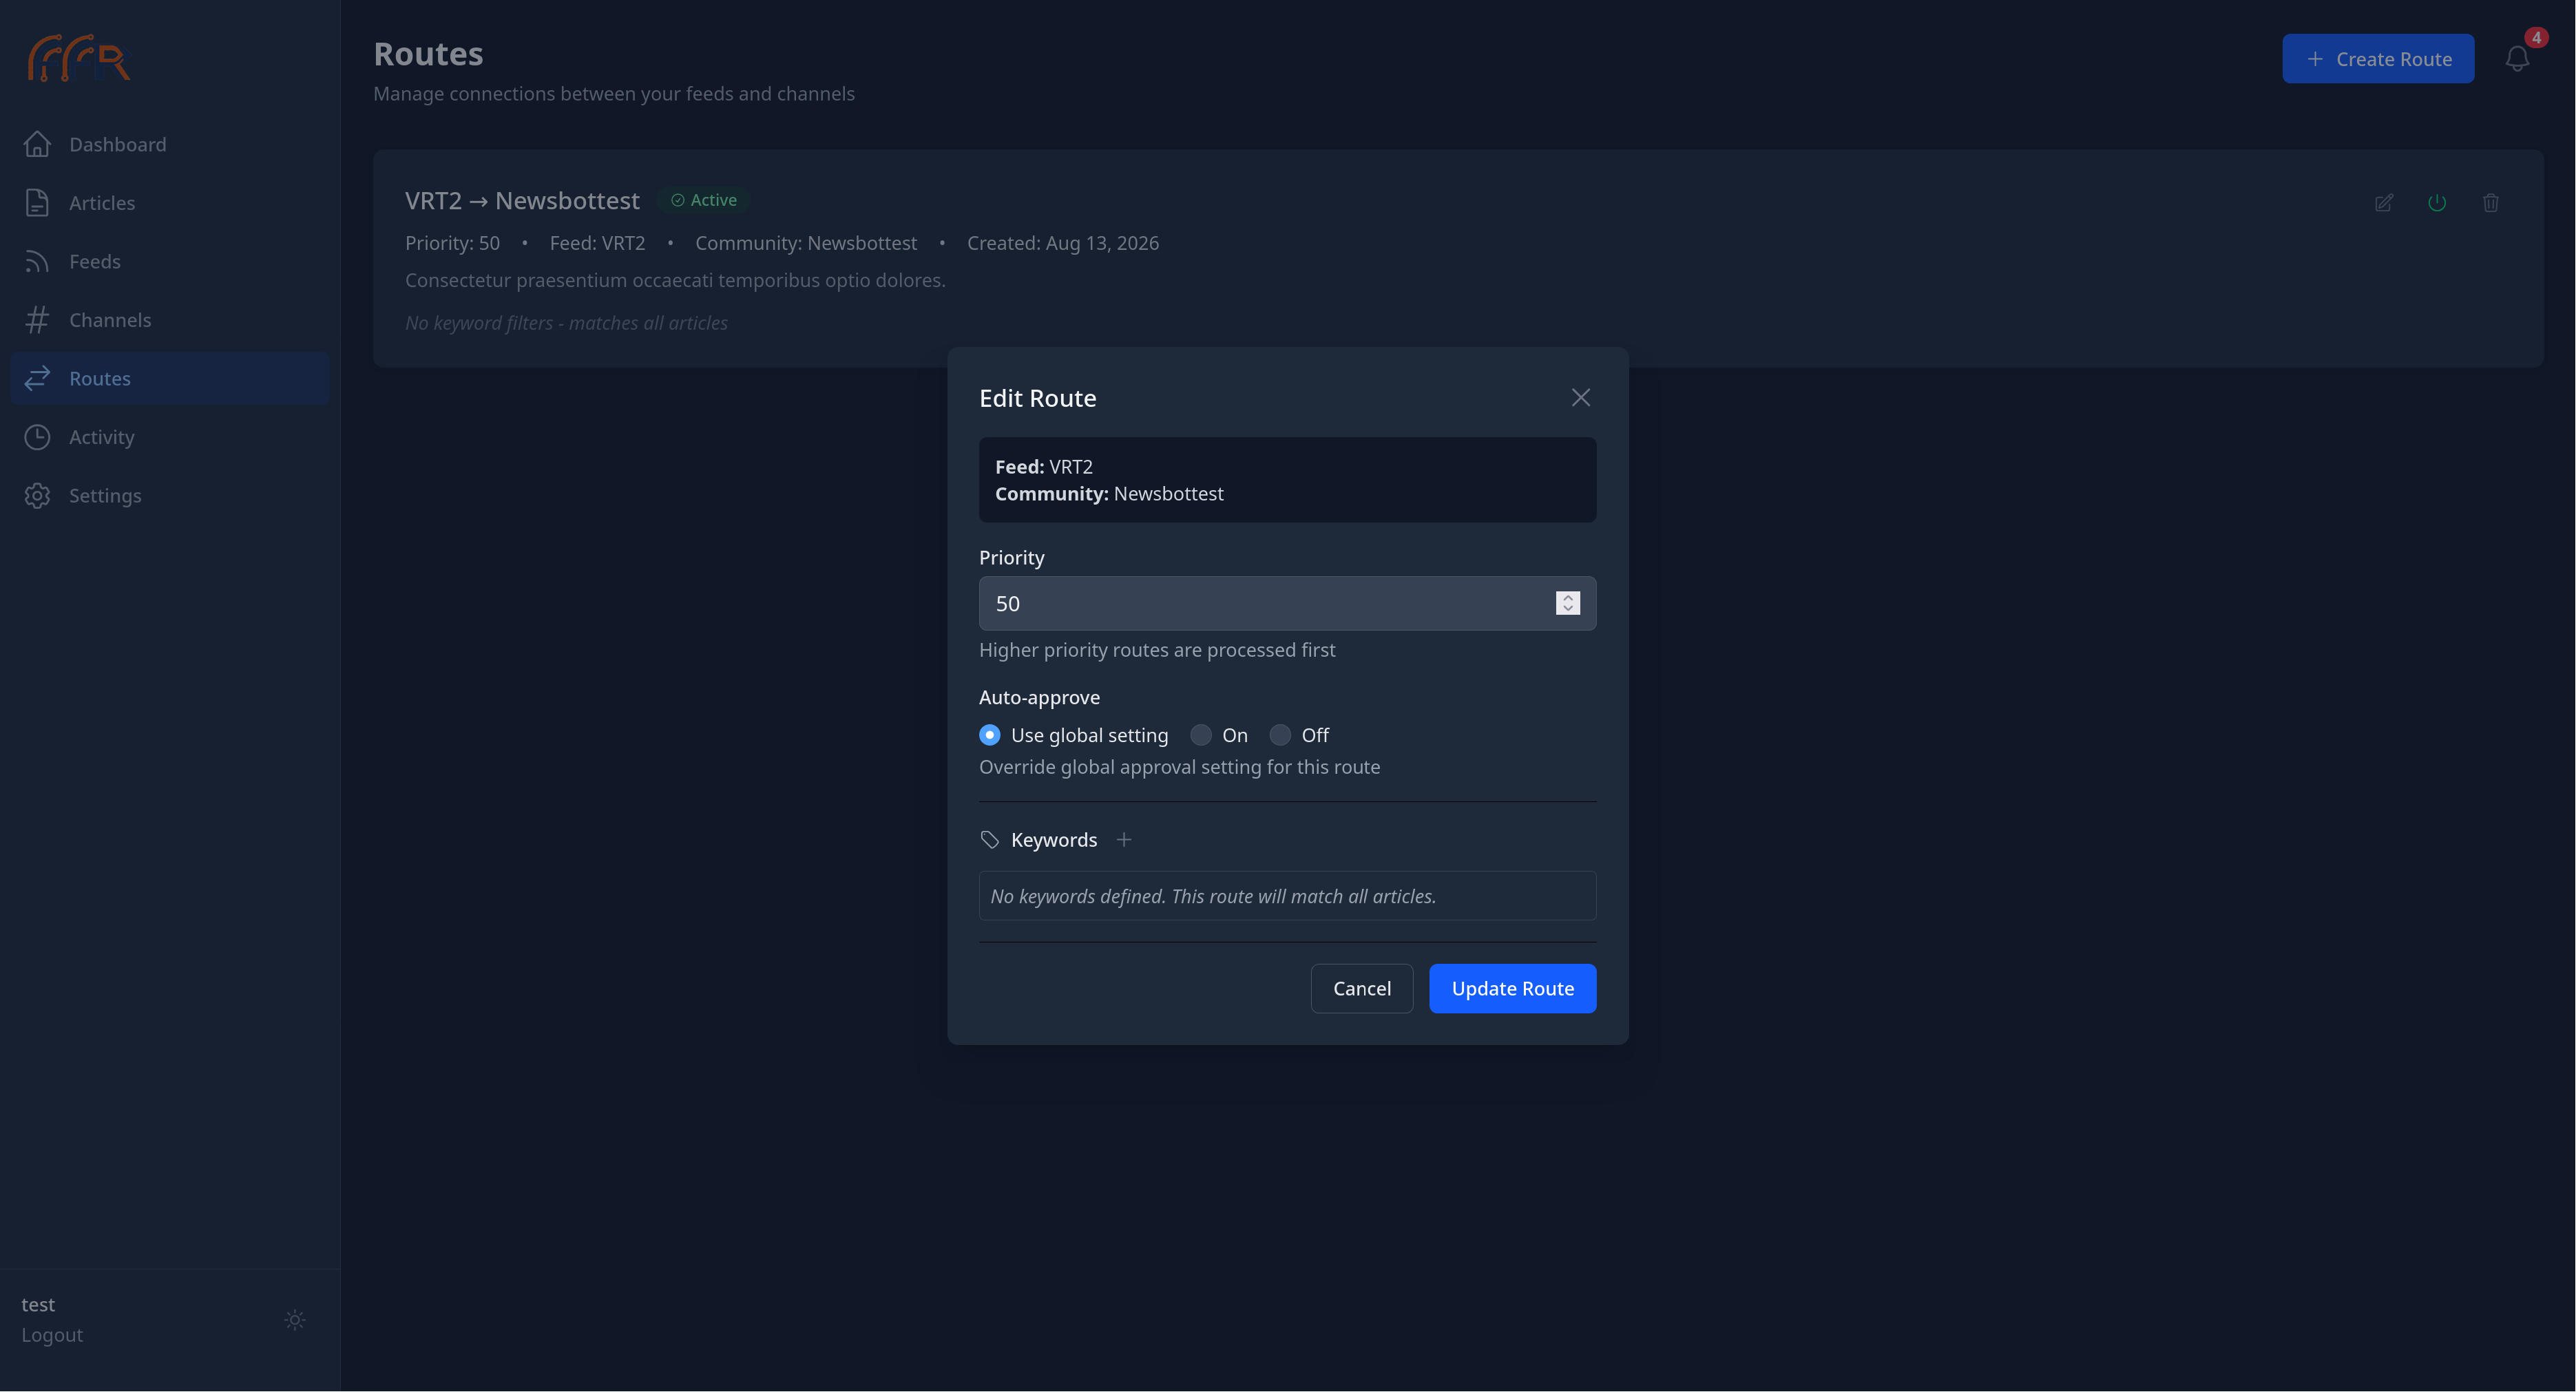Edit the VRT2 route pencil icon

click(x=2384, y=203)
